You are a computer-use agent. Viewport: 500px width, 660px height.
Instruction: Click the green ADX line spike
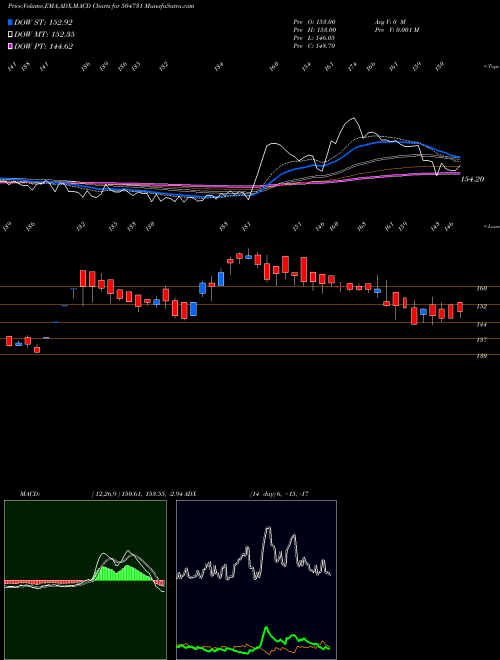pyautogui.click(x=266, y=628)
